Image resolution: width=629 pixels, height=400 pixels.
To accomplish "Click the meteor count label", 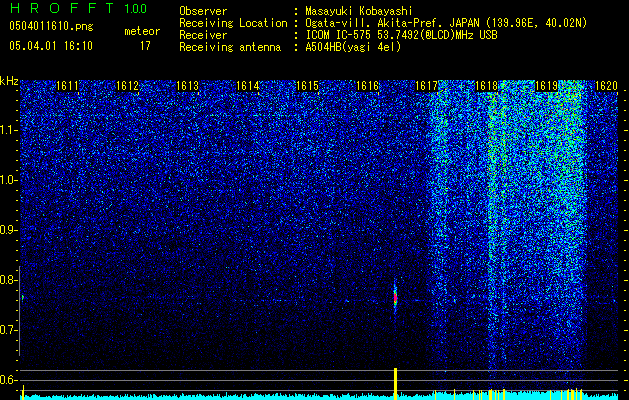I will (x=142, y=31).
